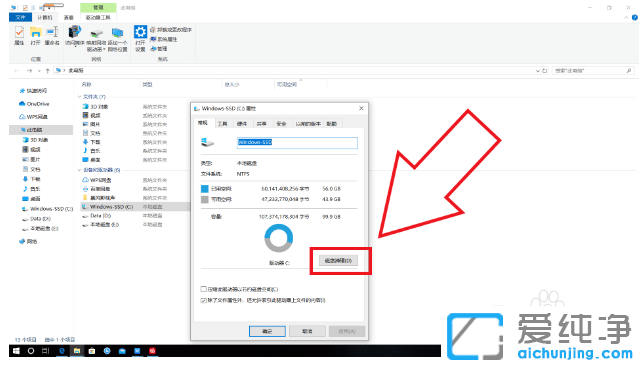Click Uninstall or change a program
The image size is (641, 366).
tap(171, 29)
